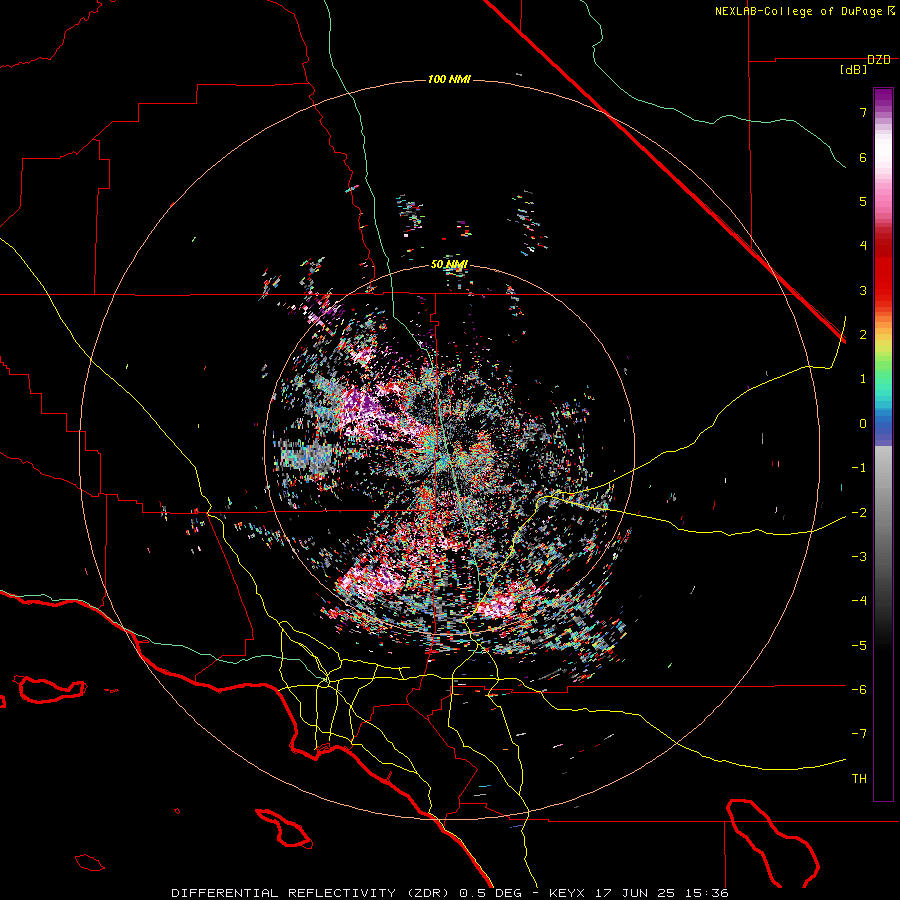Image resolution: width=900 pixels, height=900 pixels.
Task: Click the -3 tick on color scale
Action: tap(859, 557)
